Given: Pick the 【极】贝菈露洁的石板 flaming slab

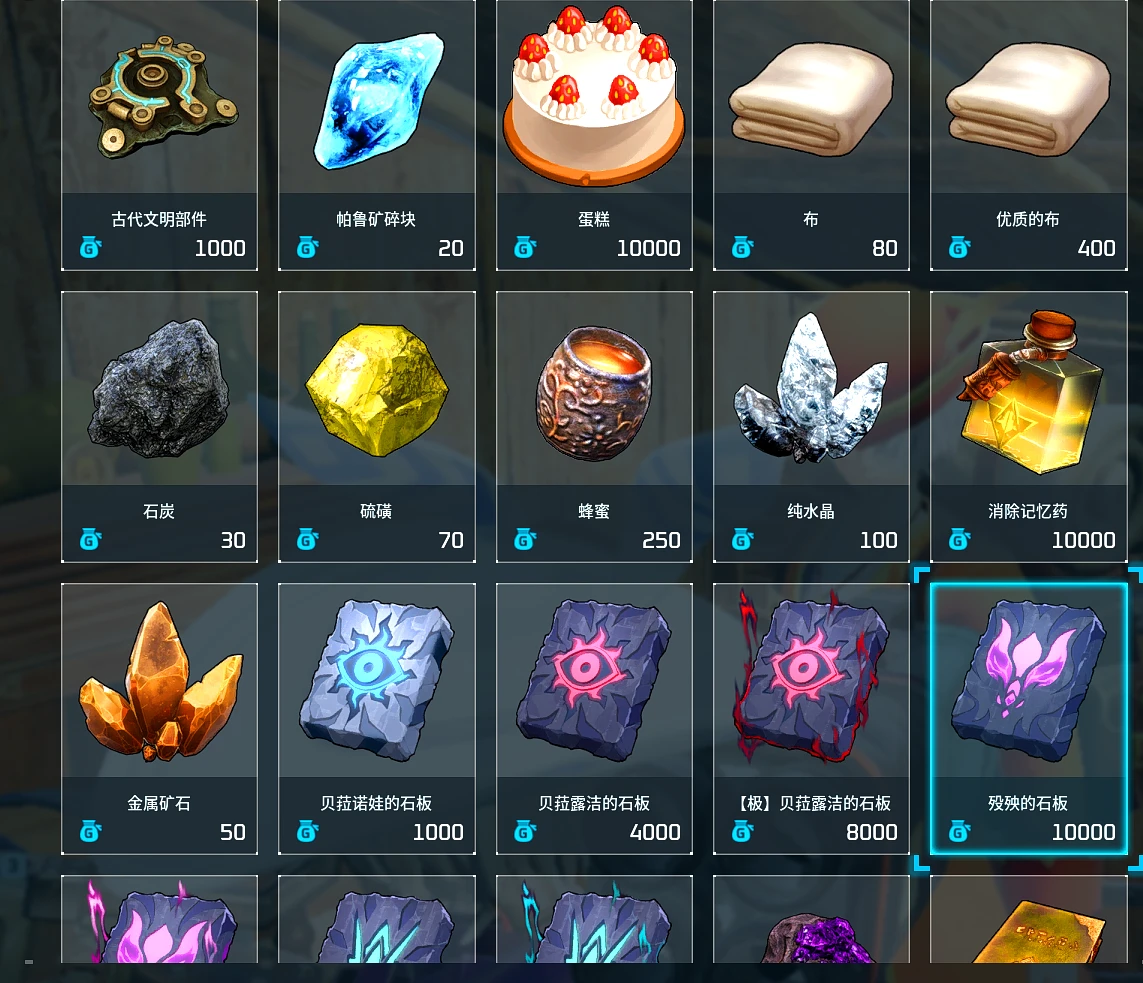Looking at the screenshot, I should click(x=811, y=718).
